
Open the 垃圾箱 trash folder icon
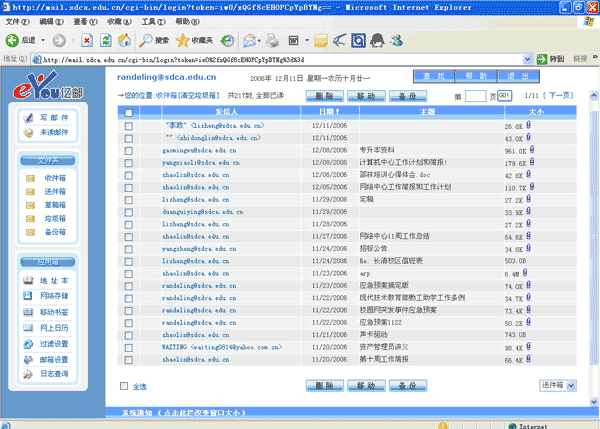click(30, 217)
